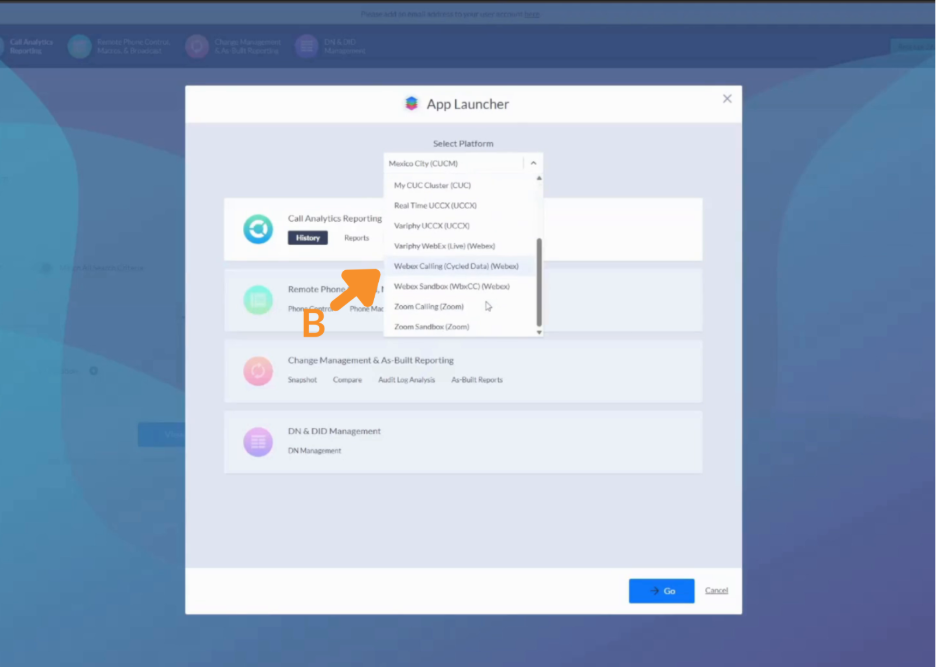Click the platform list scroll up arrow
Screen dimensions: 936x667
[x=539, y=178]
